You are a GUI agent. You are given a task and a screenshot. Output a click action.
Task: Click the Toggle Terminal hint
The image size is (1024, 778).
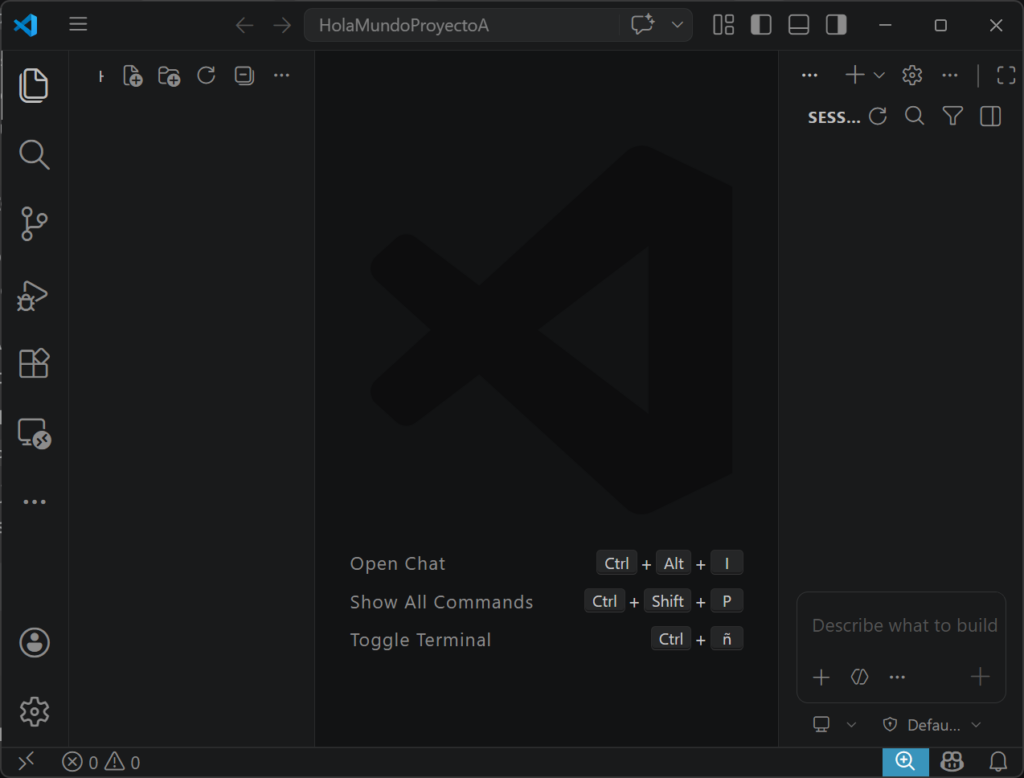pyautogui.click(x=421, y=640)
